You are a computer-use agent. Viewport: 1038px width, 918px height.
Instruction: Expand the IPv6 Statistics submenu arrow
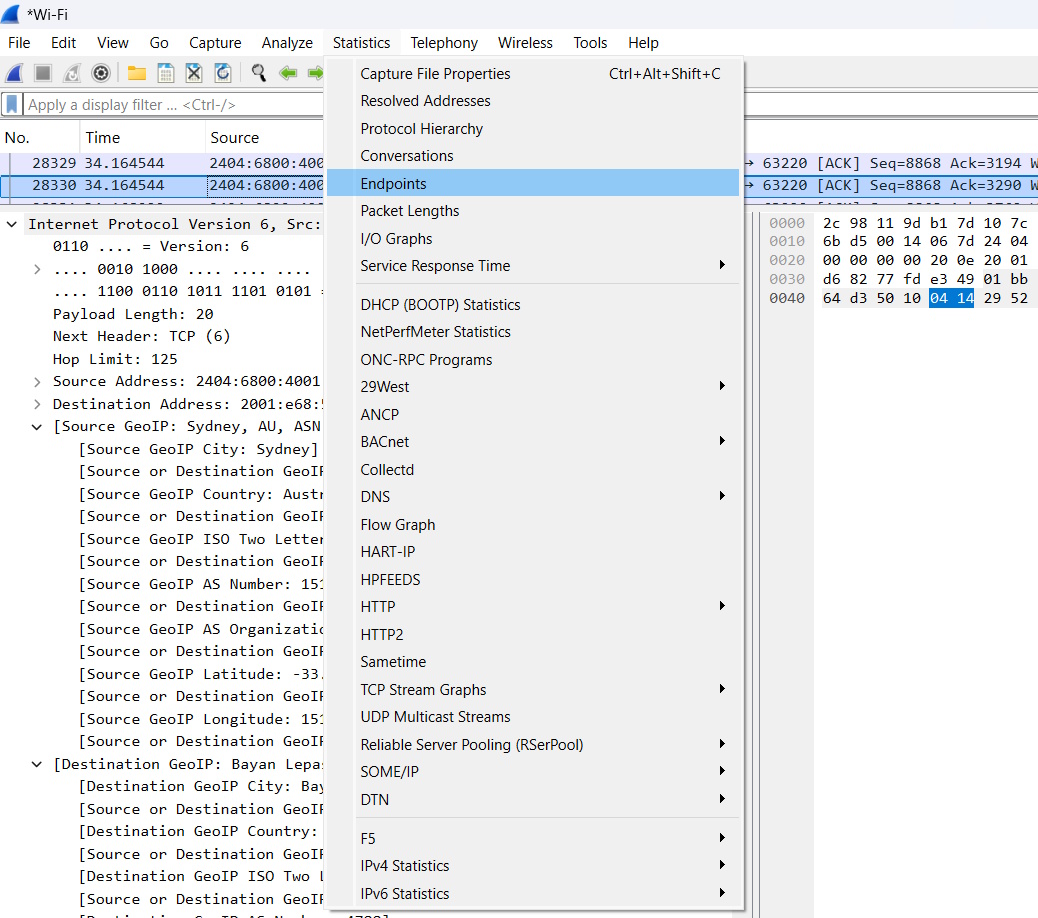coord(722,893)
